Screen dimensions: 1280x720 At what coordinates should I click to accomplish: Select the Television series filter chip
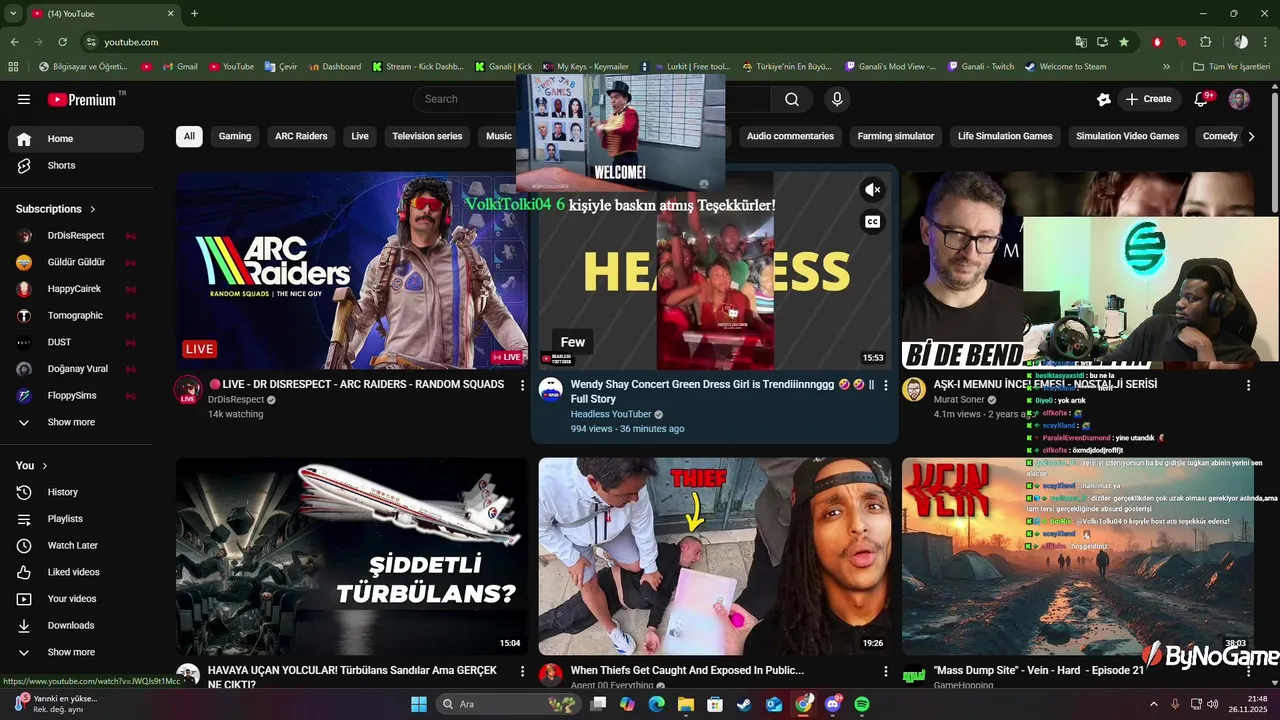pos(427,136)
